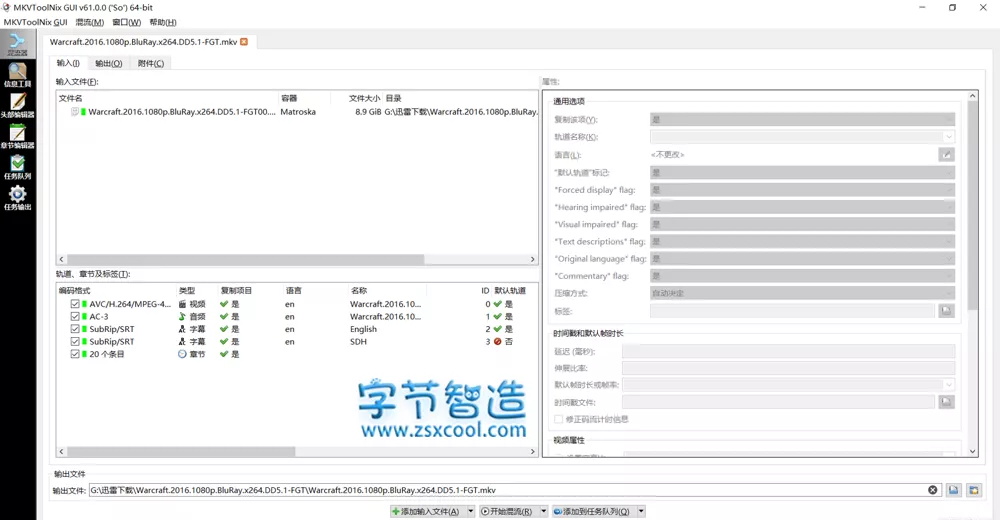The image size is (1000, 520).
Task: Click 开始混流(R) start multiplexing button
Action: [x=509, y=511]
